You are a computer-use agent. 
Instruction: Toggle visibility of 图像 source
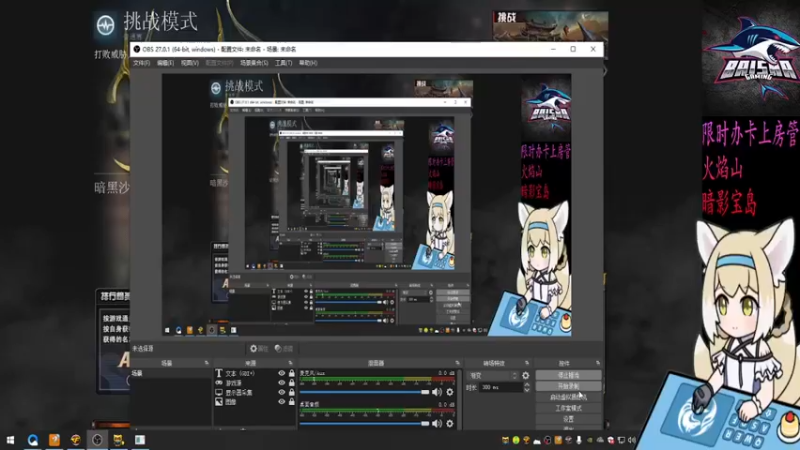281,402
